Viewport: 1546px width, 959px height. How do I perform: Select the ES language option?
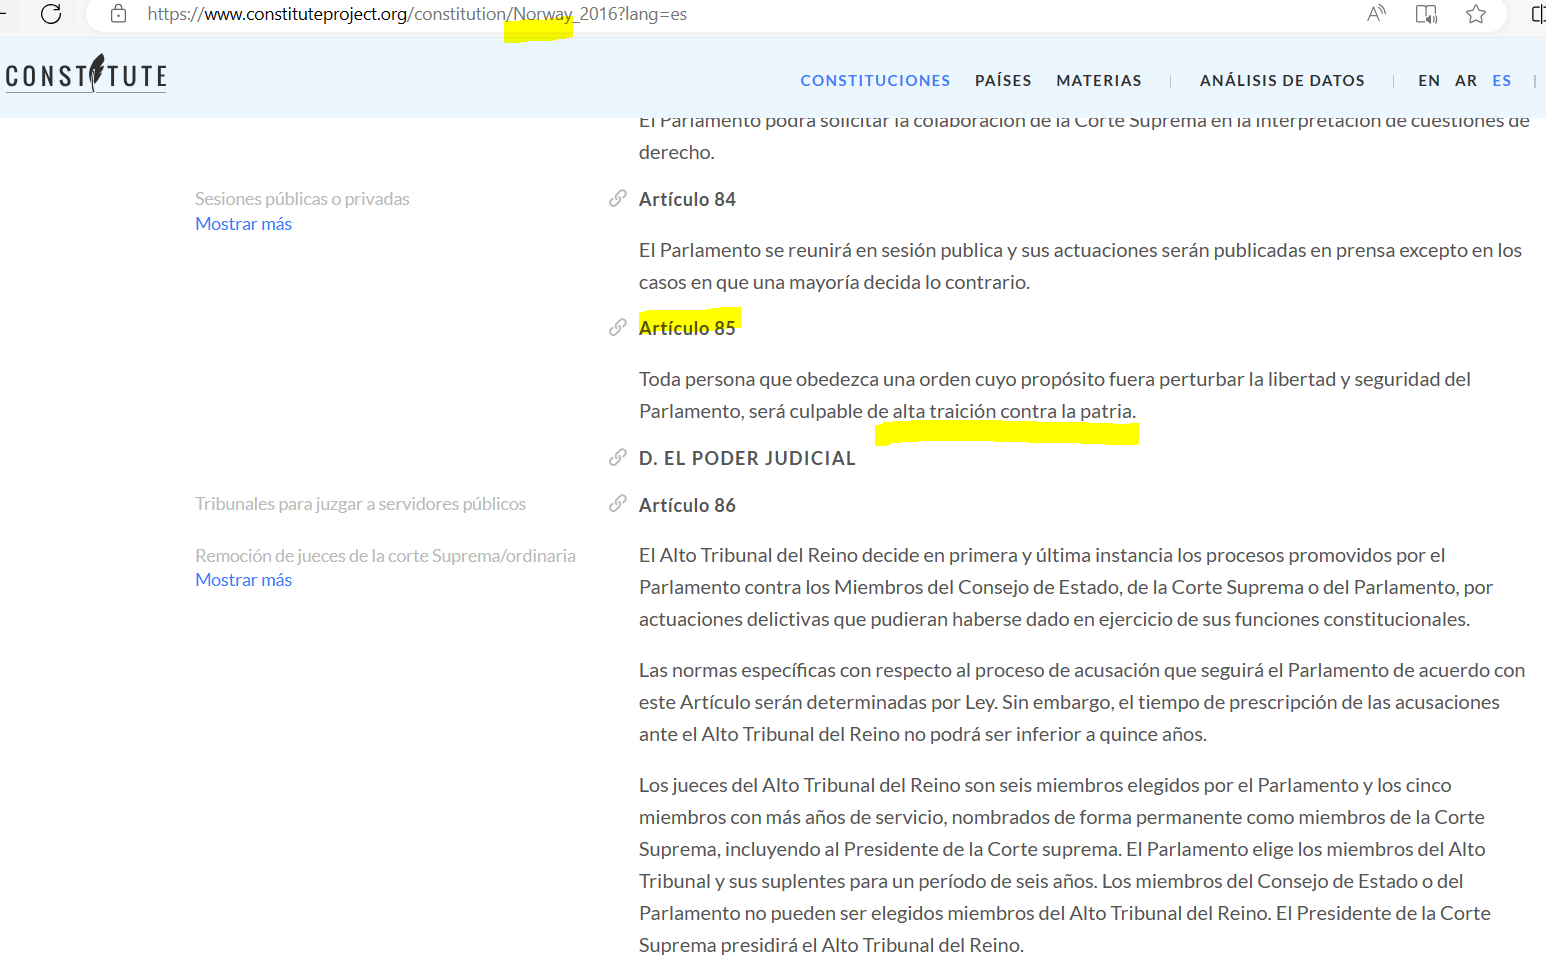(1502, 80)
